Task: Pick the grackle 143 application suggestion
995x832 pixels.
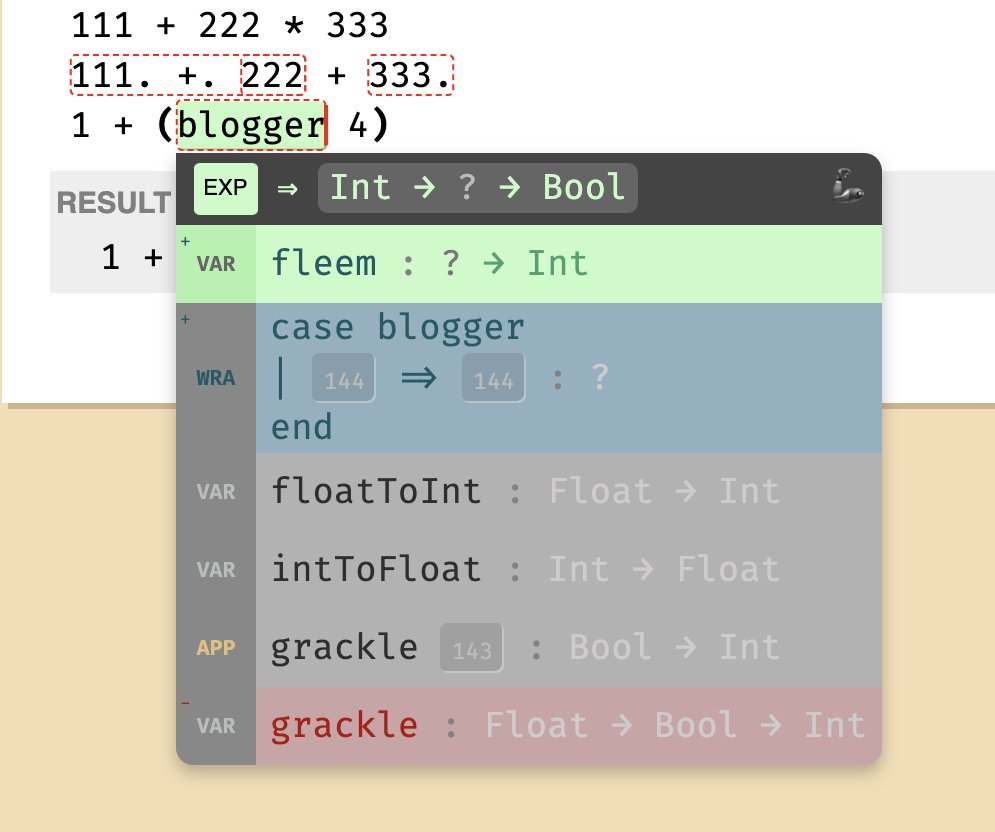Action: tap(529, 647)
